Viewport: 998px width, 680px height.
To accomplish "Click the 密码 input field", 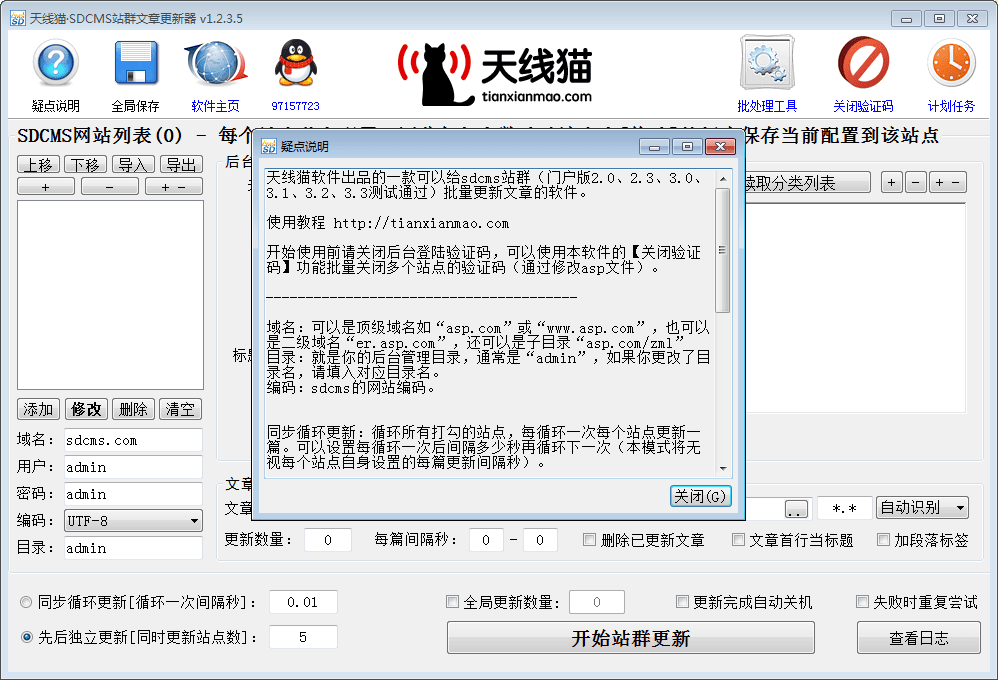I will [133, 494].
